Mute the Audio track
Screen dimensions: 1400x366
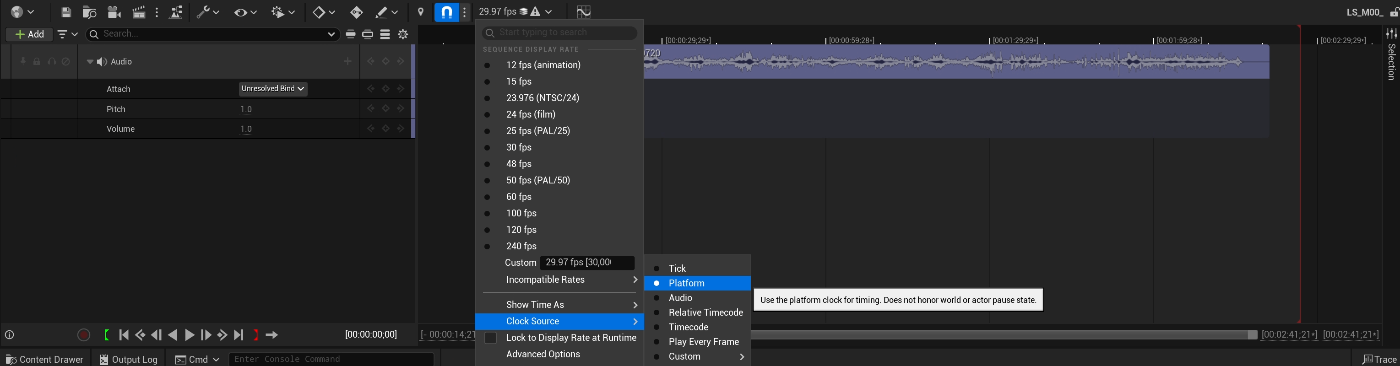click(65, 62)
